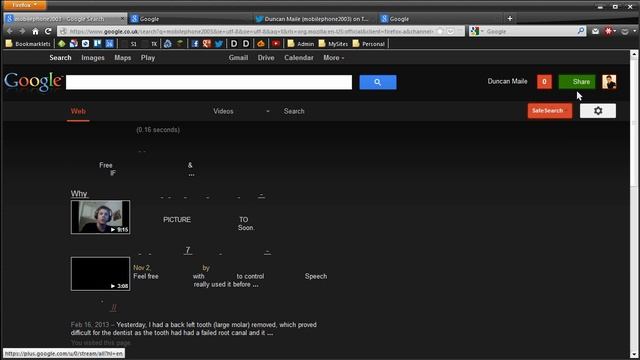Open the Facebook bookmark icon
The width and height of the screenshot is (640, 360).
pos(195,44)
